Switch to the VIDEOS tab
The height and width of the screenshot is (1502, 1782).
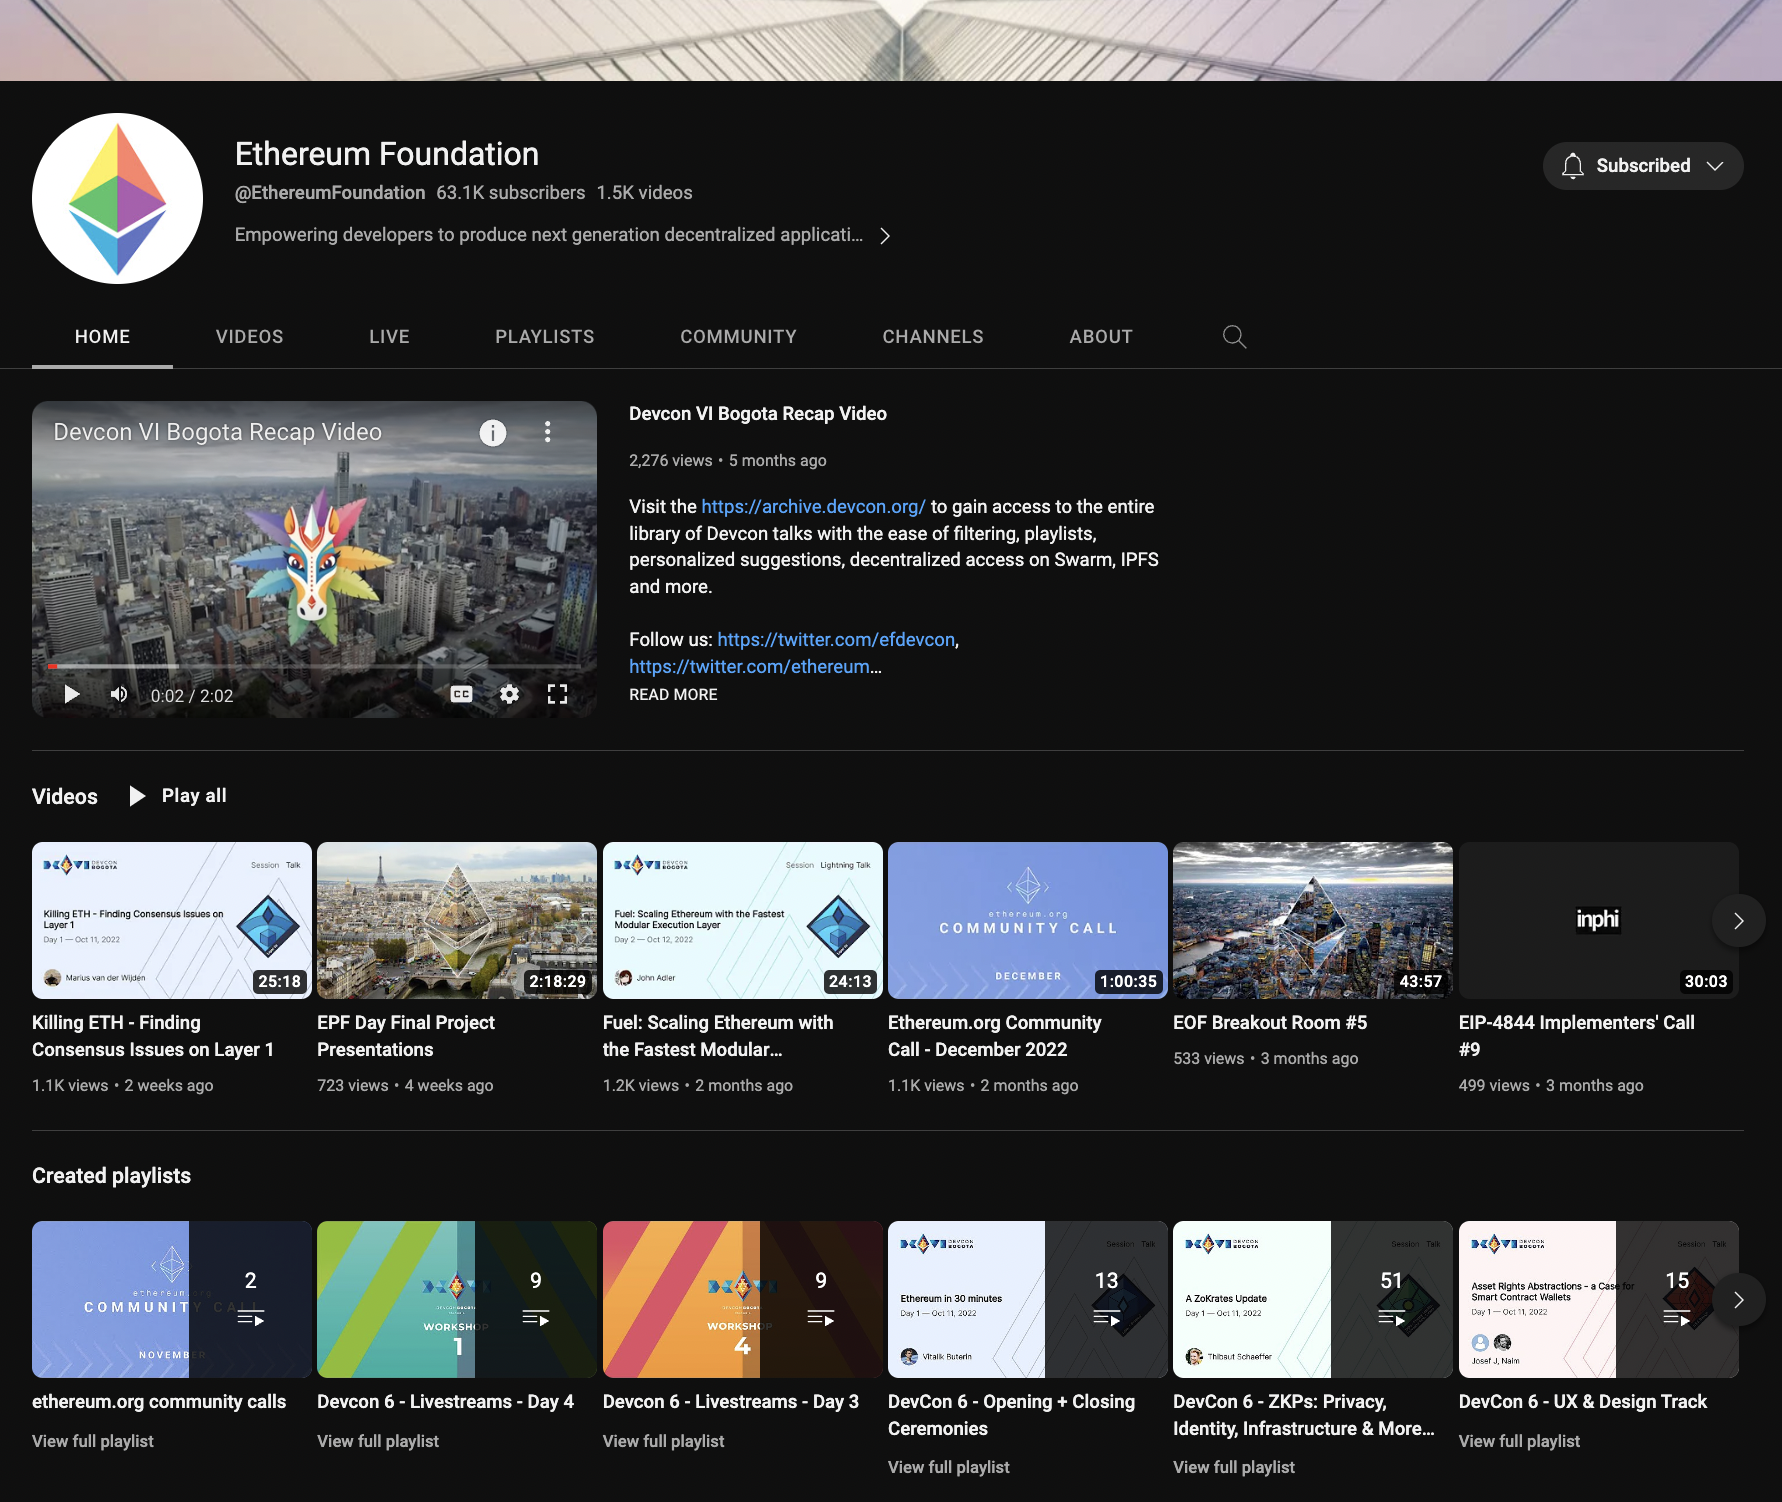[x=250, y=337]
